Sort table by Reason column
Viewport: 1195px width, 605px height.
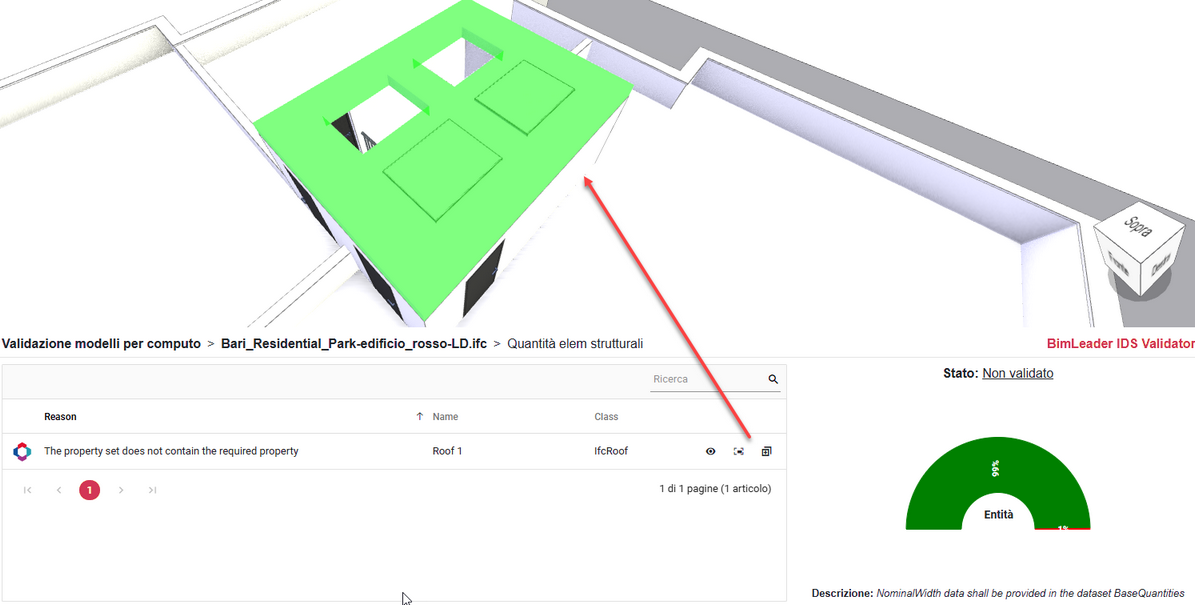click(60, 417)
